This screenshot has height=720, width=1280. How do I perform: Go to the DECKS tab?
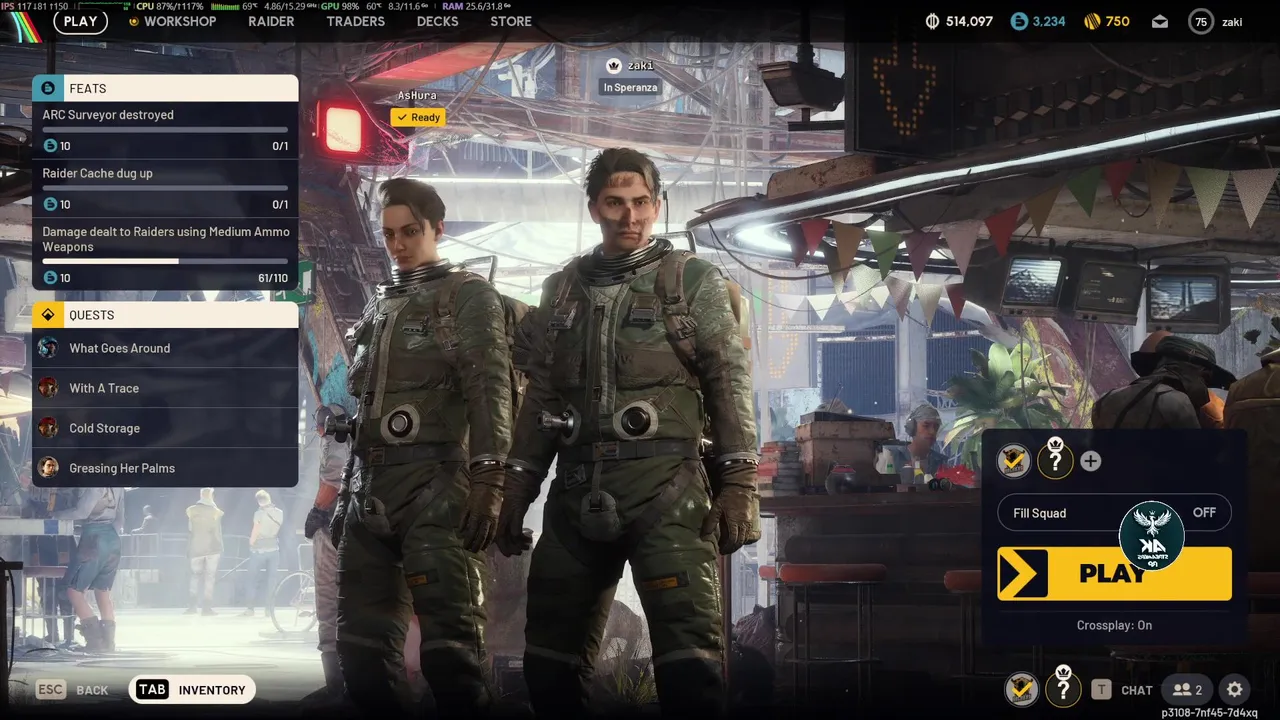click(x=437, y=21)
